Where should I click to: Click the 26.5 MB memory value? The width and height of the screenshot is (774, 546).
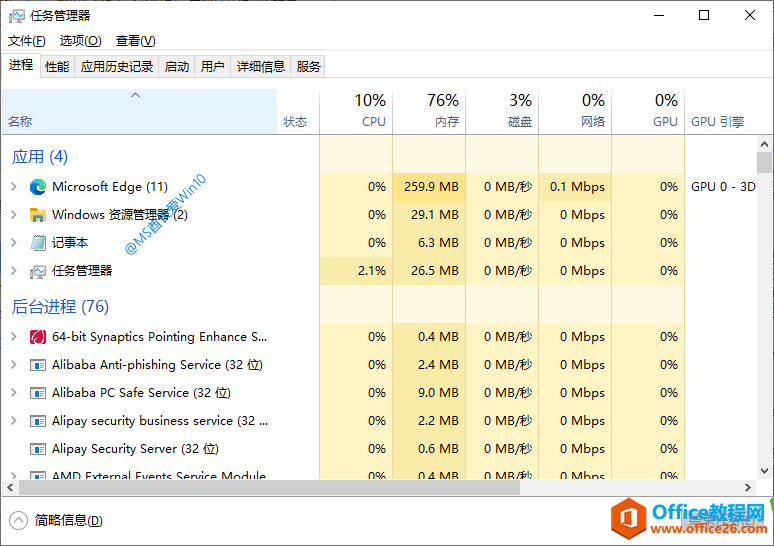tap(434, 271)
